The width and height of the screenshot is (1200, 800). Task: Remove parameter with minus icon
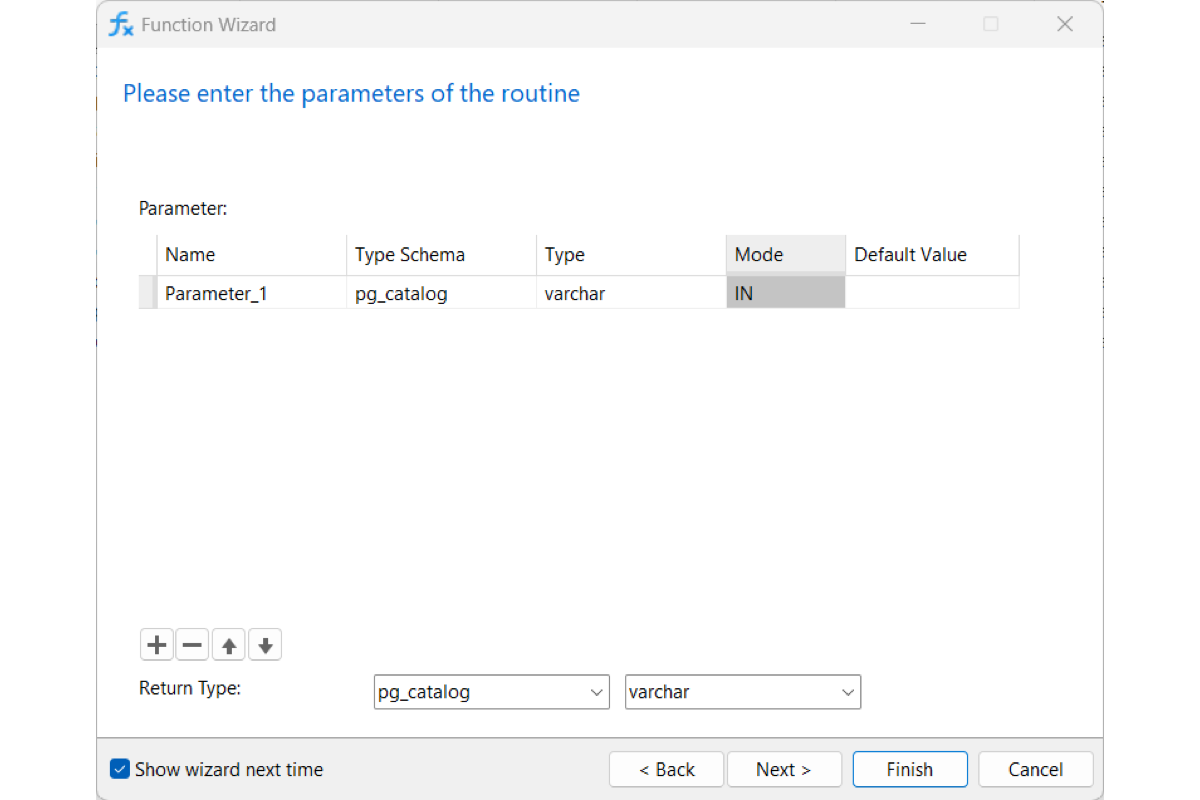[193, 645]
